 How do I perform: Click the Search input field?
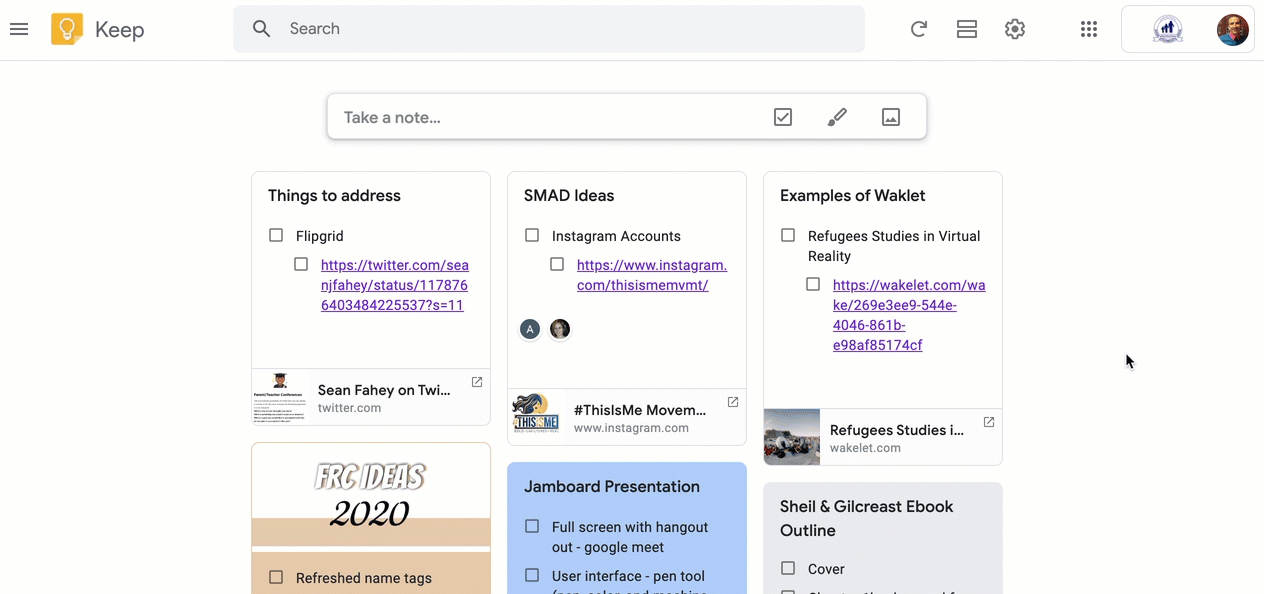[x=549, y=29]
